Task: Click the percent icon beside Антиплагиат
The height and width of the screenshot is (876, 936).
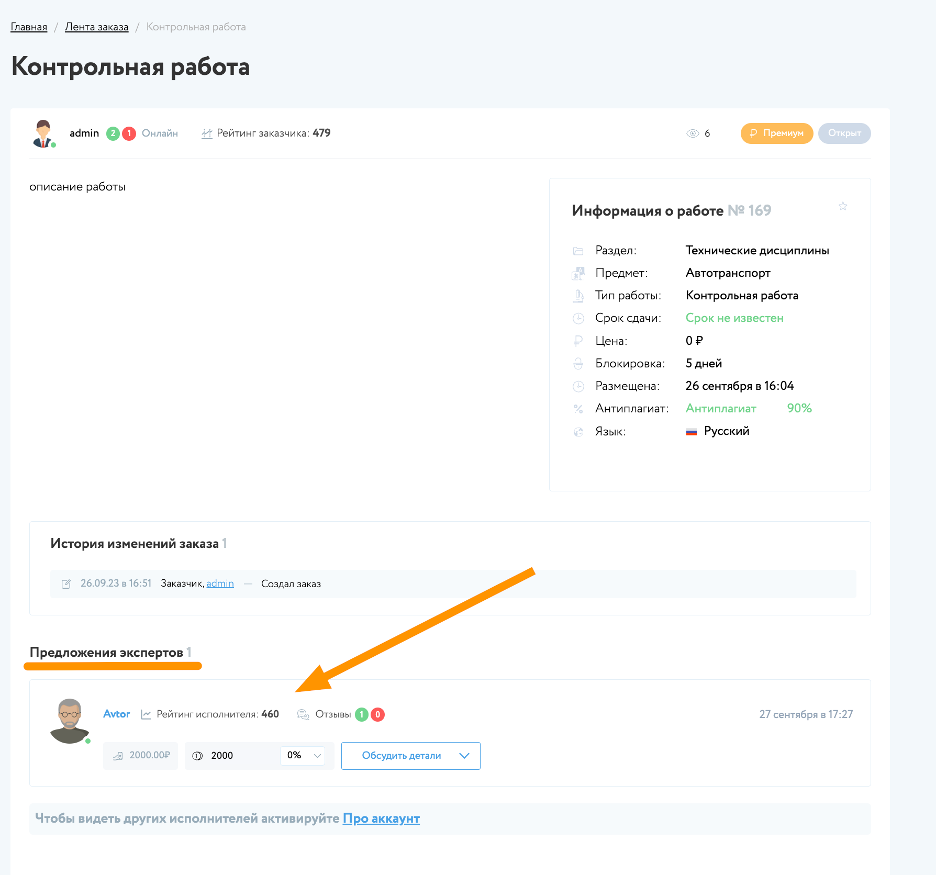Action: (578, 409)
